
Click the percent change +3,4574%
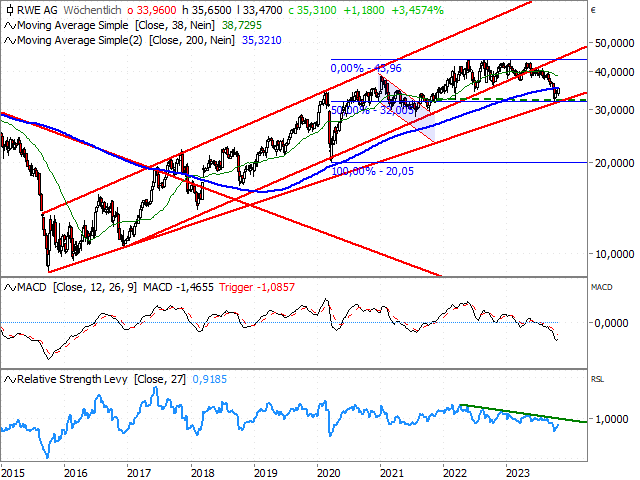[x=418, y=10]
